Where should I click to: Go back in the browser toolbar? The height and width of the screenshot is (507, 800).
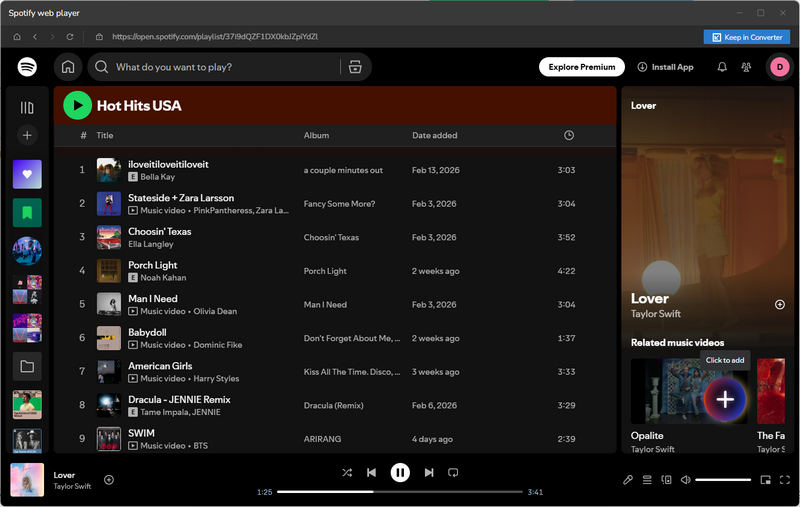click(x=35, y=37)
